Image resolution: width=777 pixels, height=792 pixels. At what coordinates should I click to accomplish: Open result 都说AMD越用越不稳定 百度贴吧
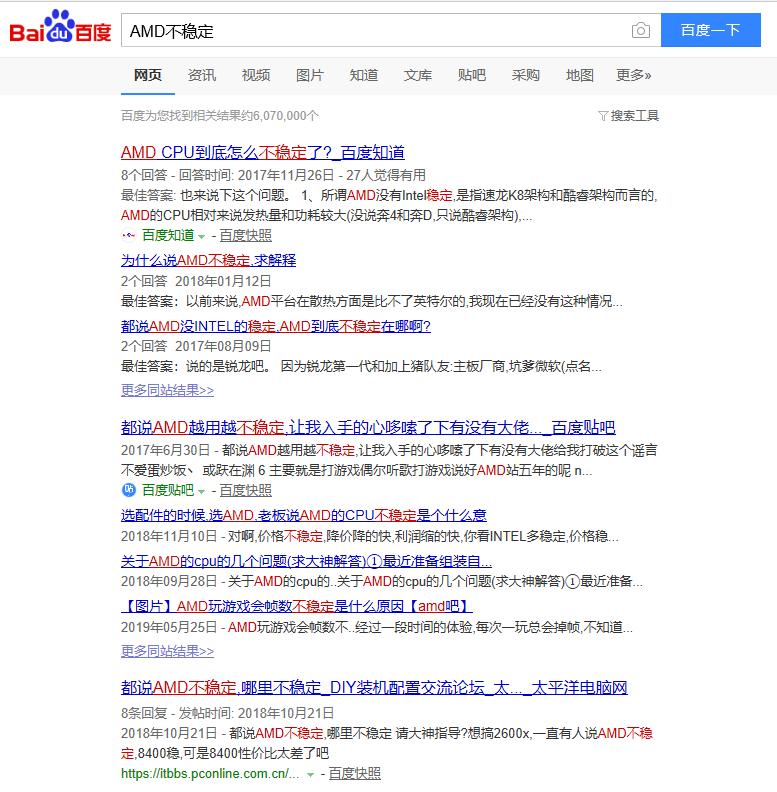pos(368,427)
